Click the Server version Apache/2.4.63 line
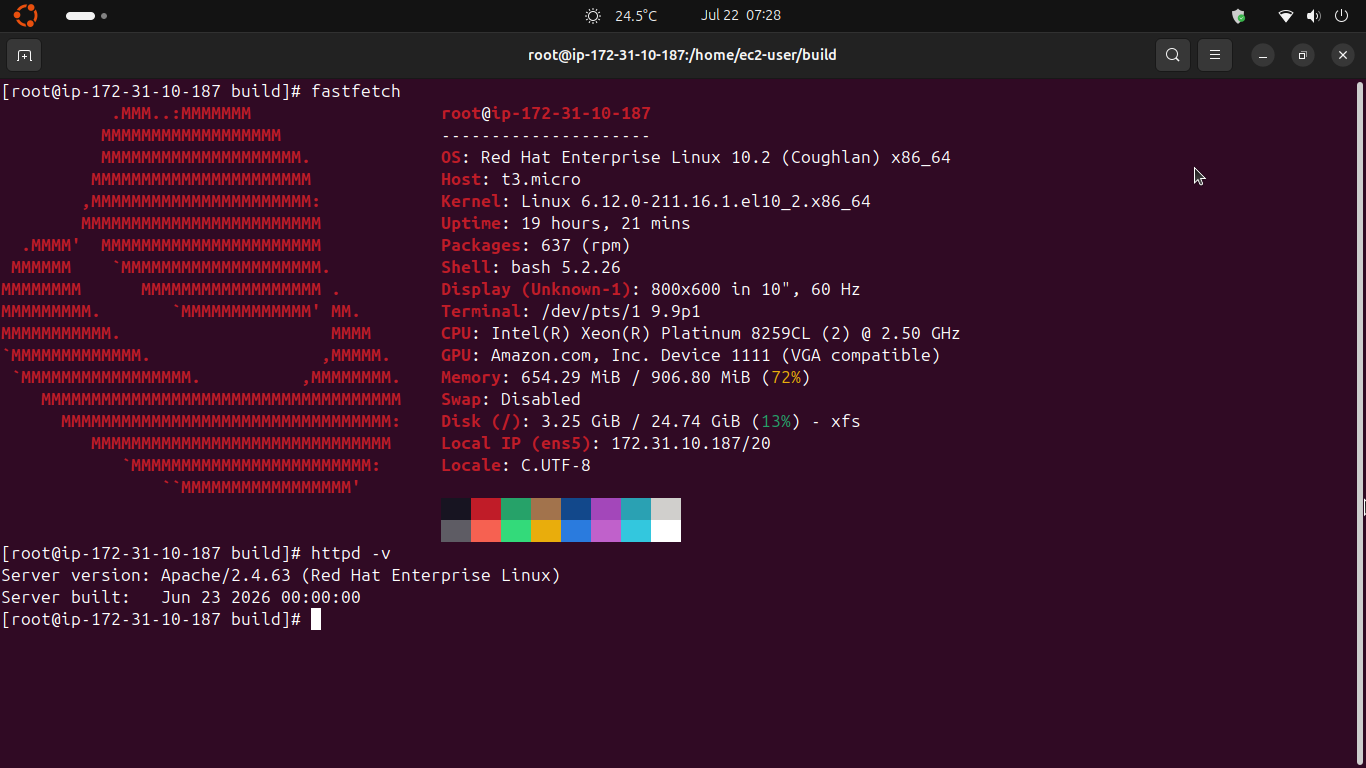The height and width of the screenshot is (768, 1366). pos(281,575)
